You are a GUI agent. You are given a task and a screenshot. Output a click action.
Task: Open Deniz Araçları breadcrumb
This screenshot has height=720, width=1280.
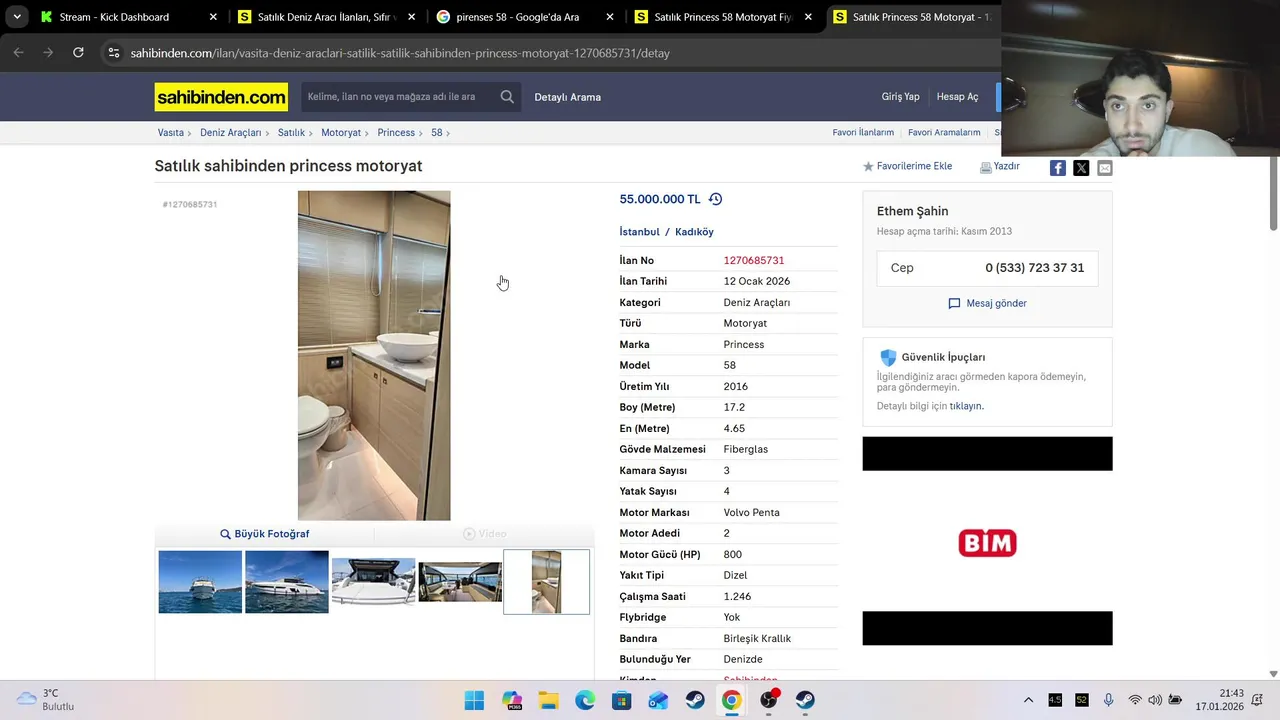(x=230, y=133)
